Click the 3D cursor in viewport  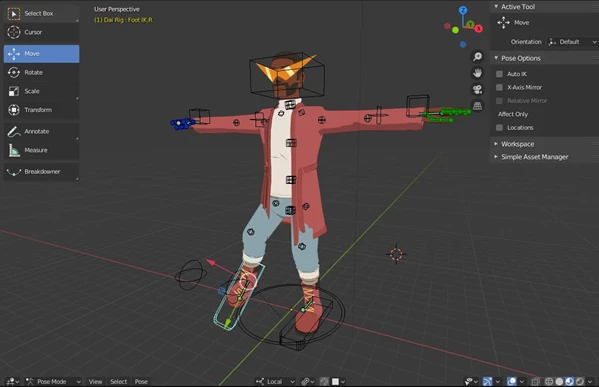coord(396,254)
